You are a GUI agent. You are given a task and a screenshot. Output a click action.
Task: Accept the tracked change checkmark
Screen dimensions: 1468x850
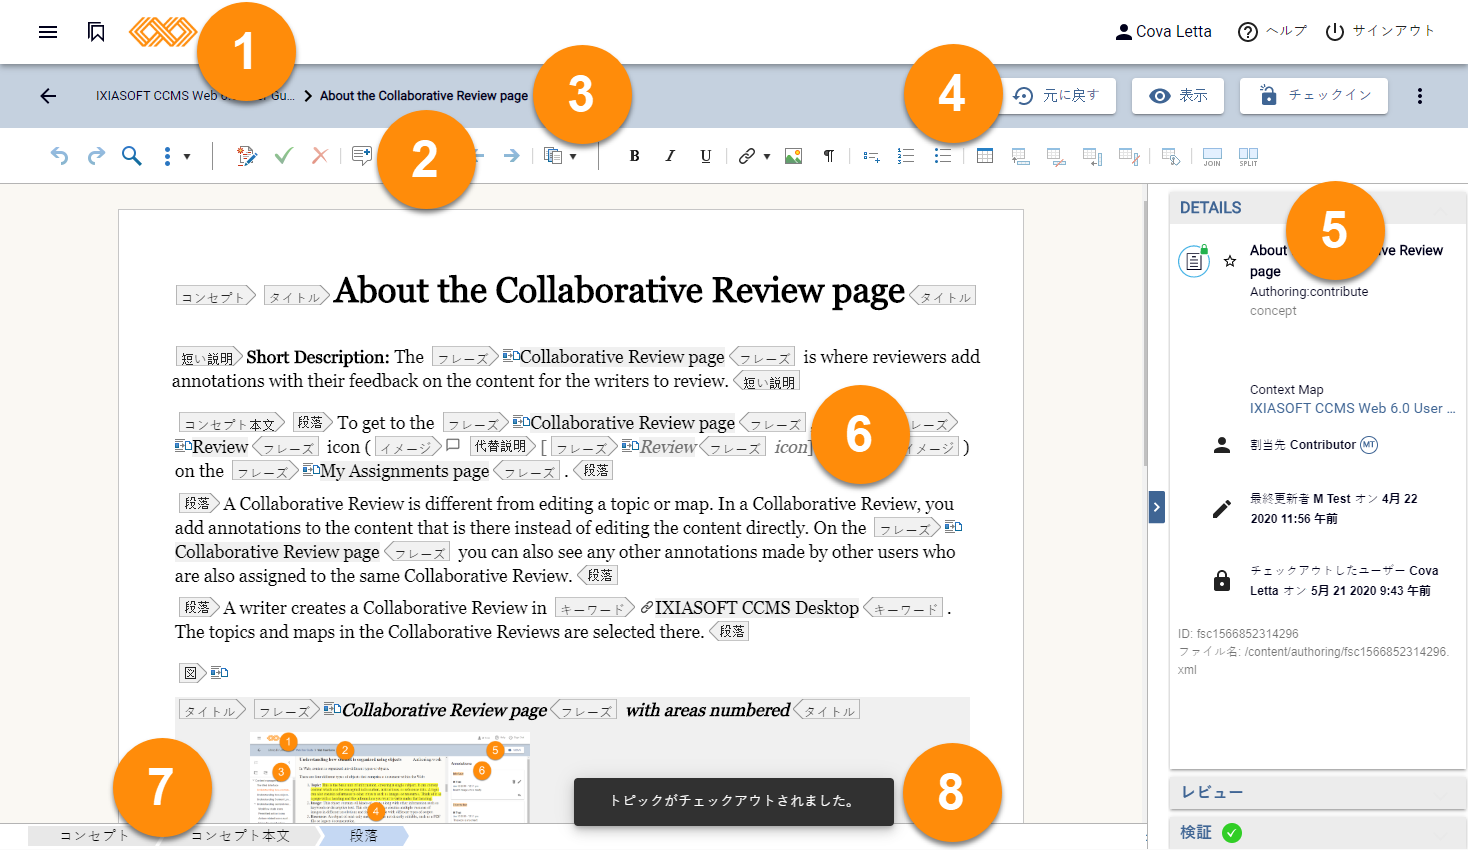coord(284,156)
